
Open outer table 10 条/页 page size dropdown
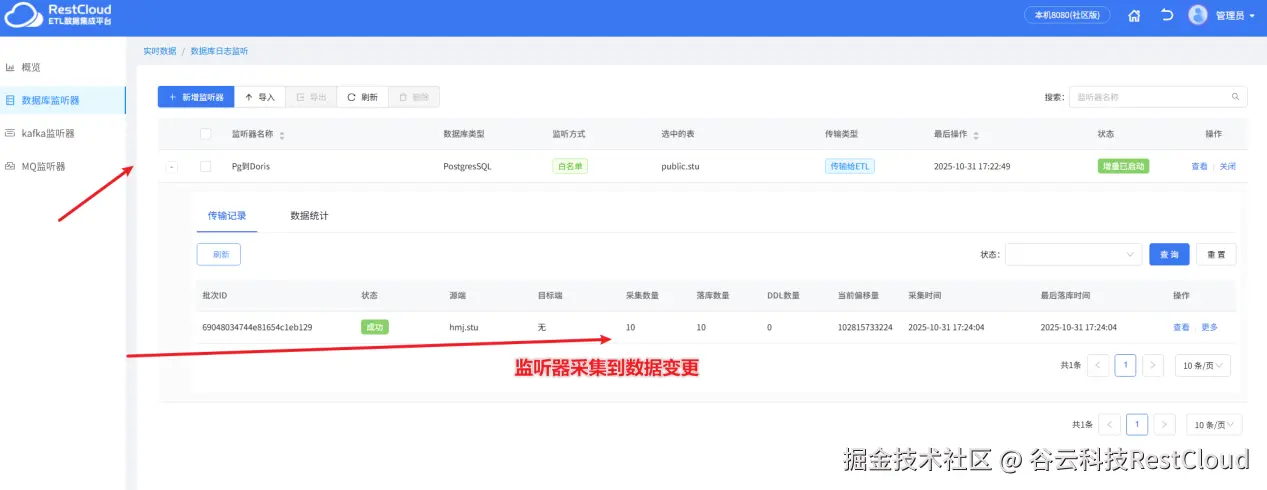click(x=1214, y=424)
